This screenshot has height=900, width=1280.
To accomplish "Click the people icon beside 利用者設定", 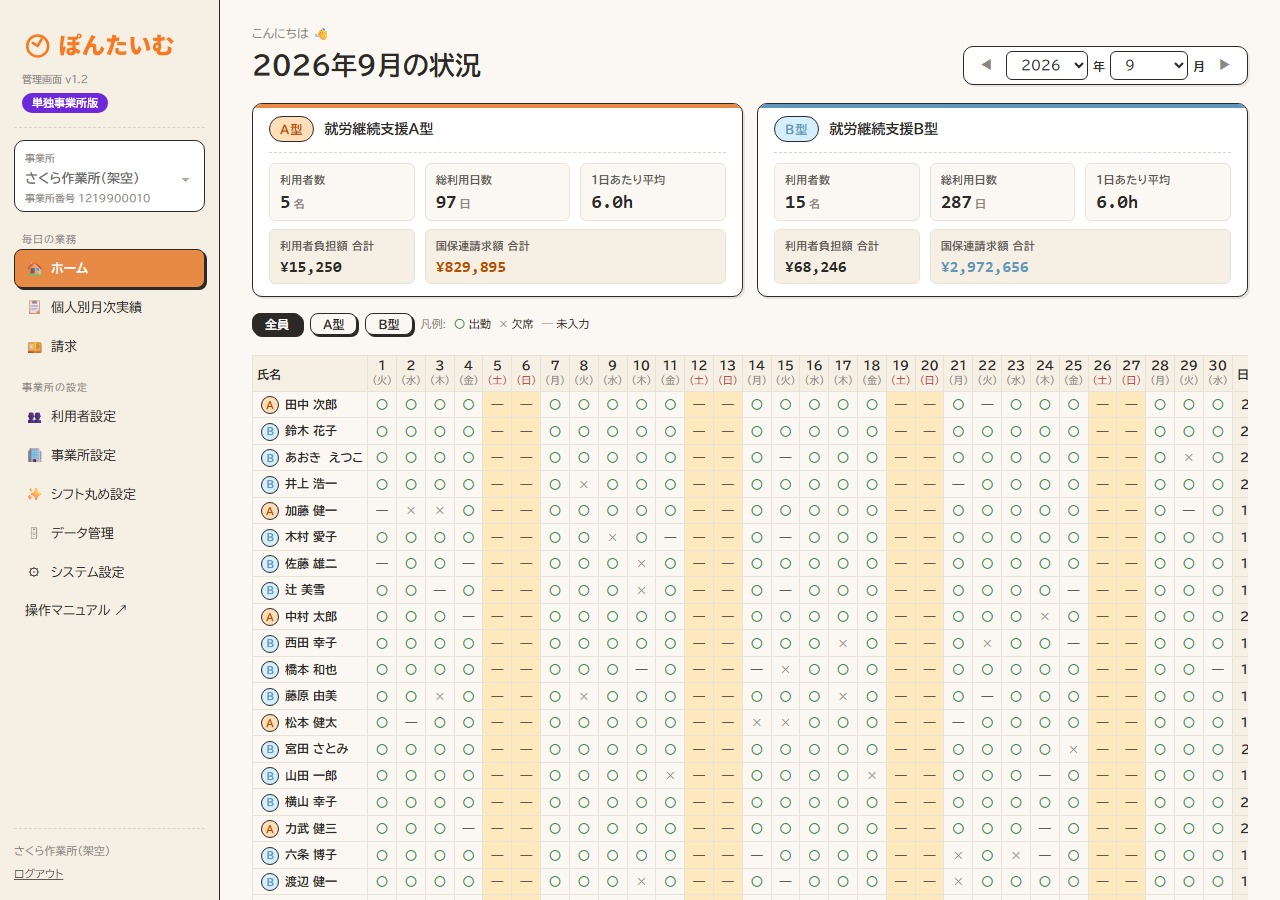I will coord(34,417).
